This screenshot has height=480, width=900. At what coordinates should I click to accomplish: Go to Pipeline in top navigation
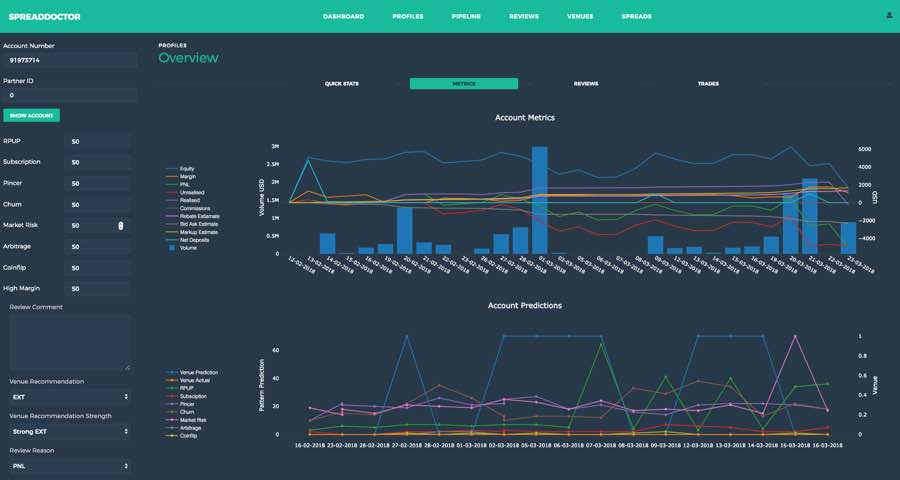click(x=465, y=17)
